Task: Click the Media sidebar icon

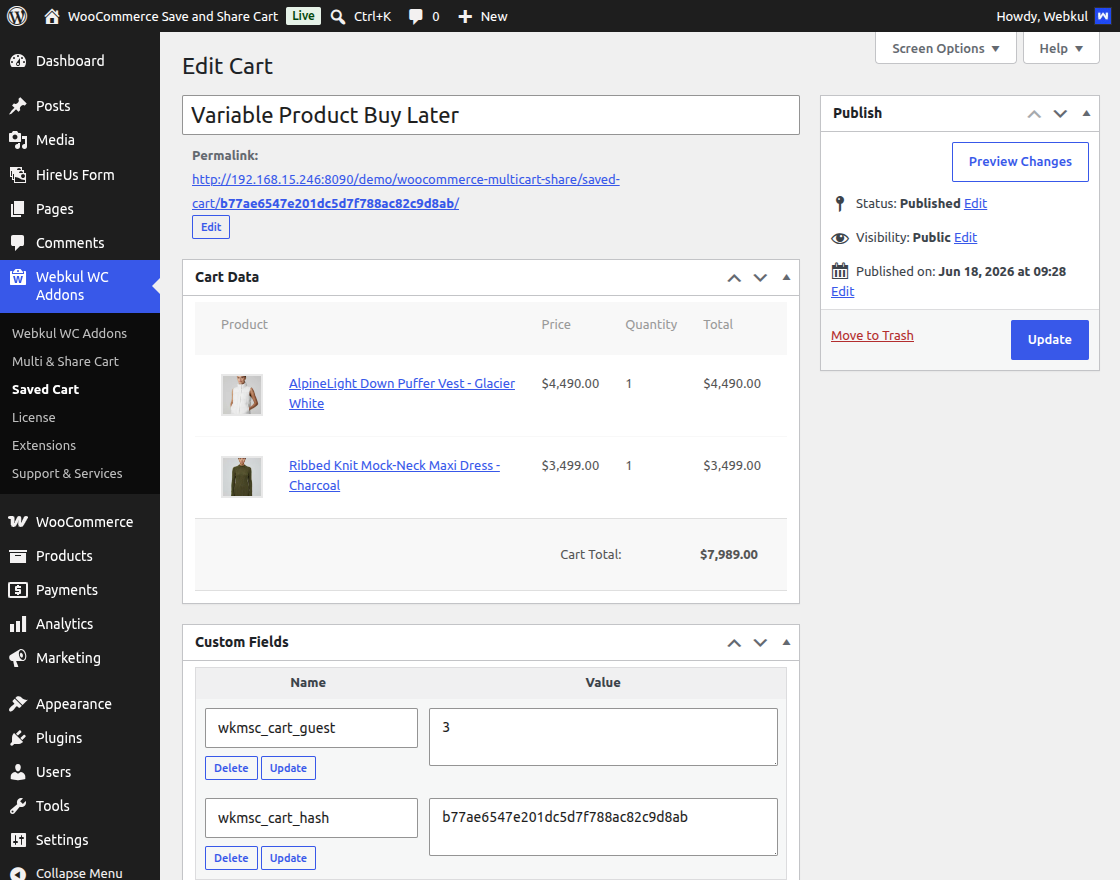Action: [18, 140]
